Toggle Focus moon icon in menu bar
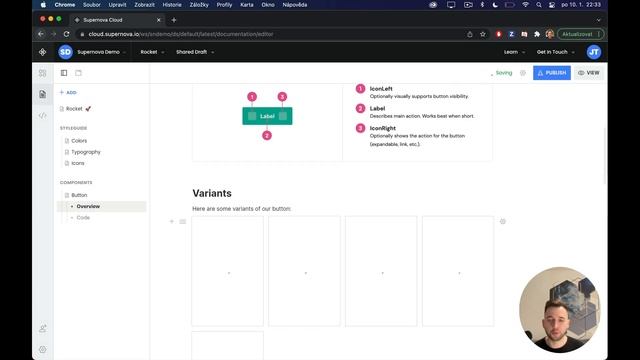640x360 pixels. click(495, 5)
